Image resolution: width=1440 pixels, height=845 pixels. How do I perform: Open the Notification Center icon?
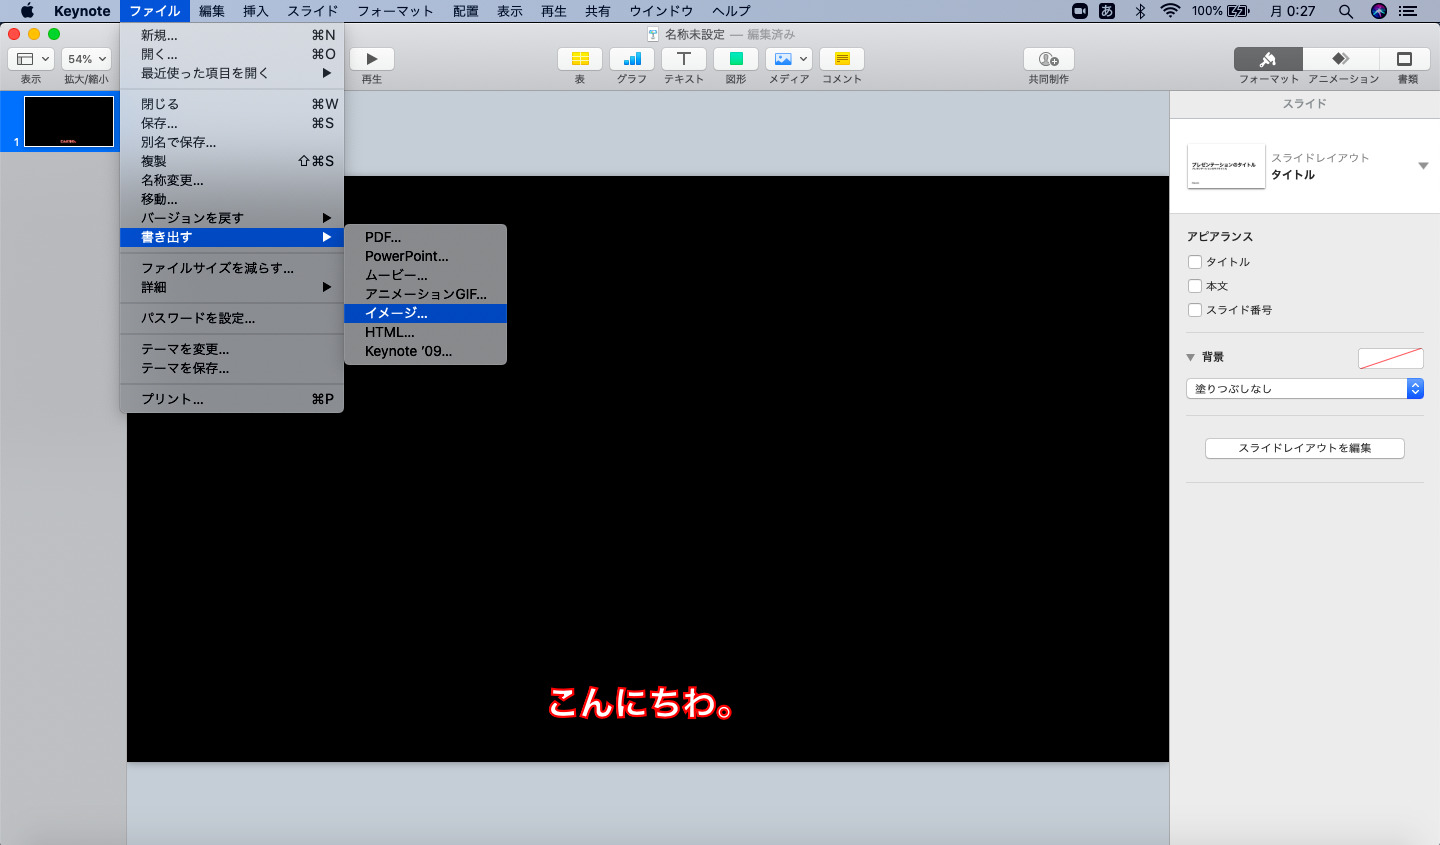[x=1408, y=11]
